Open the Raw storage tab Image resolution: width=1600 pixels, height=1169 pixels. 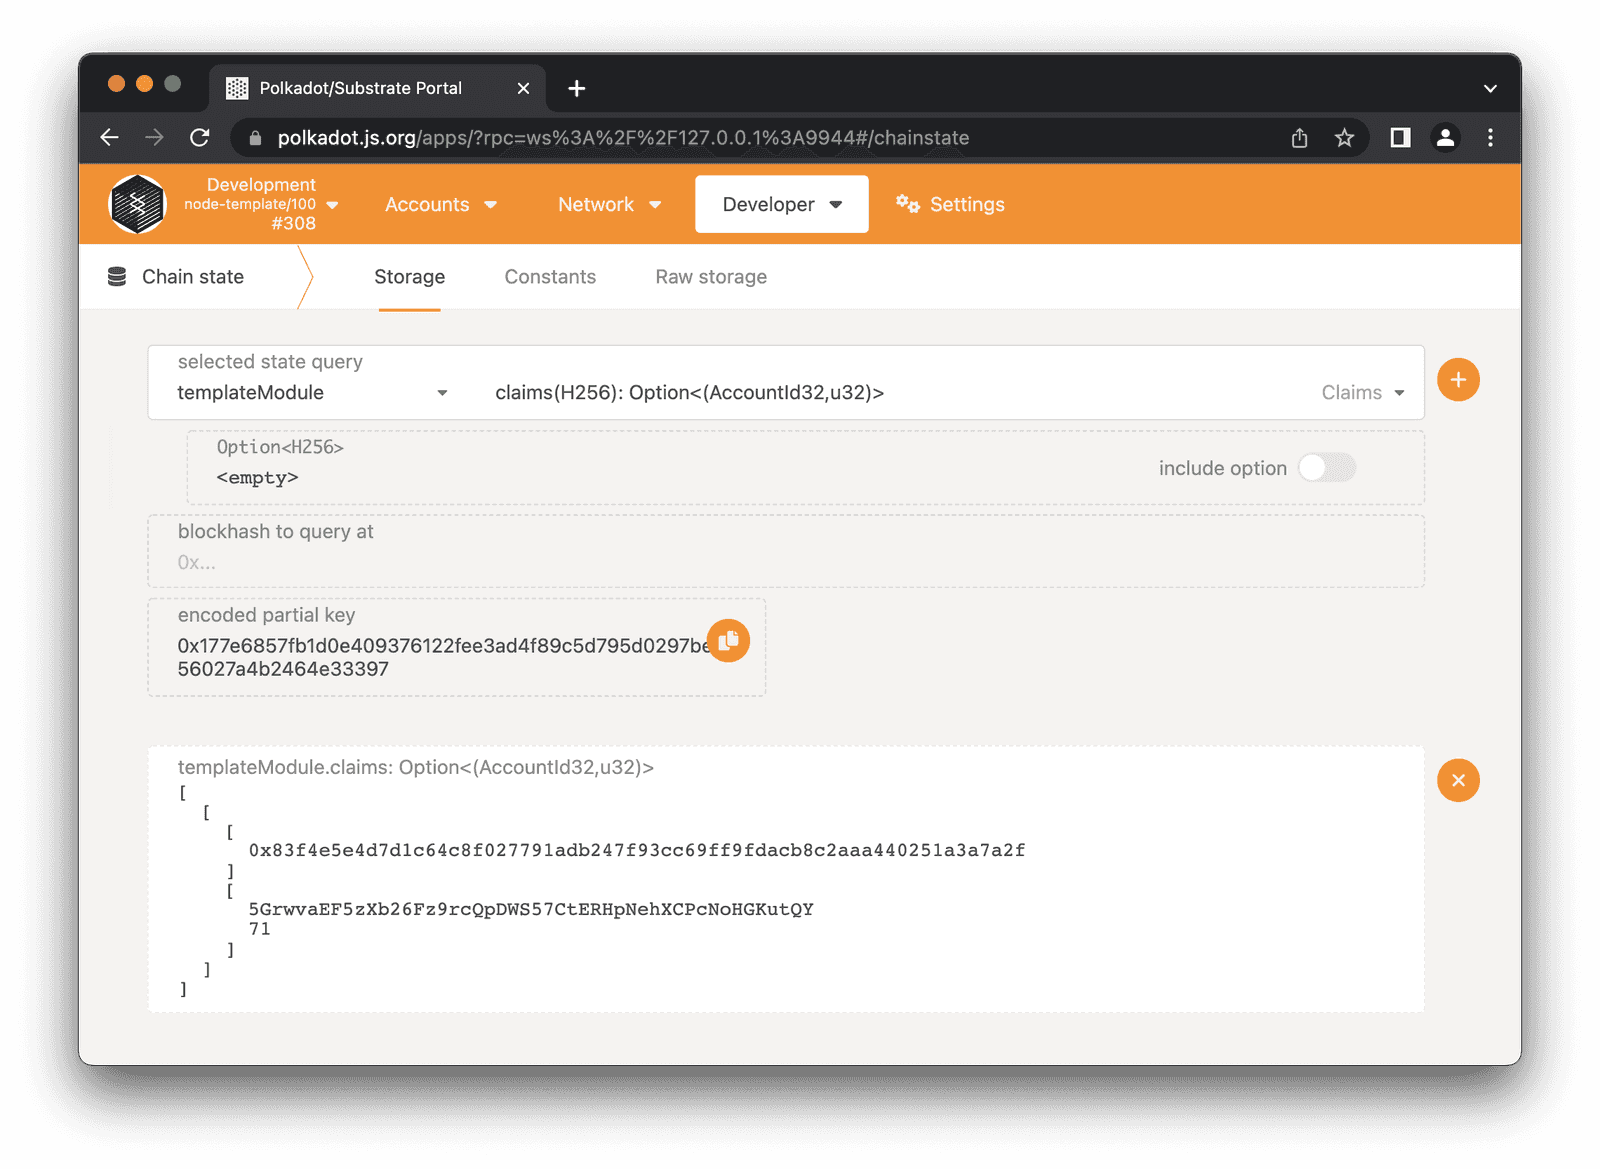point(710,276)
